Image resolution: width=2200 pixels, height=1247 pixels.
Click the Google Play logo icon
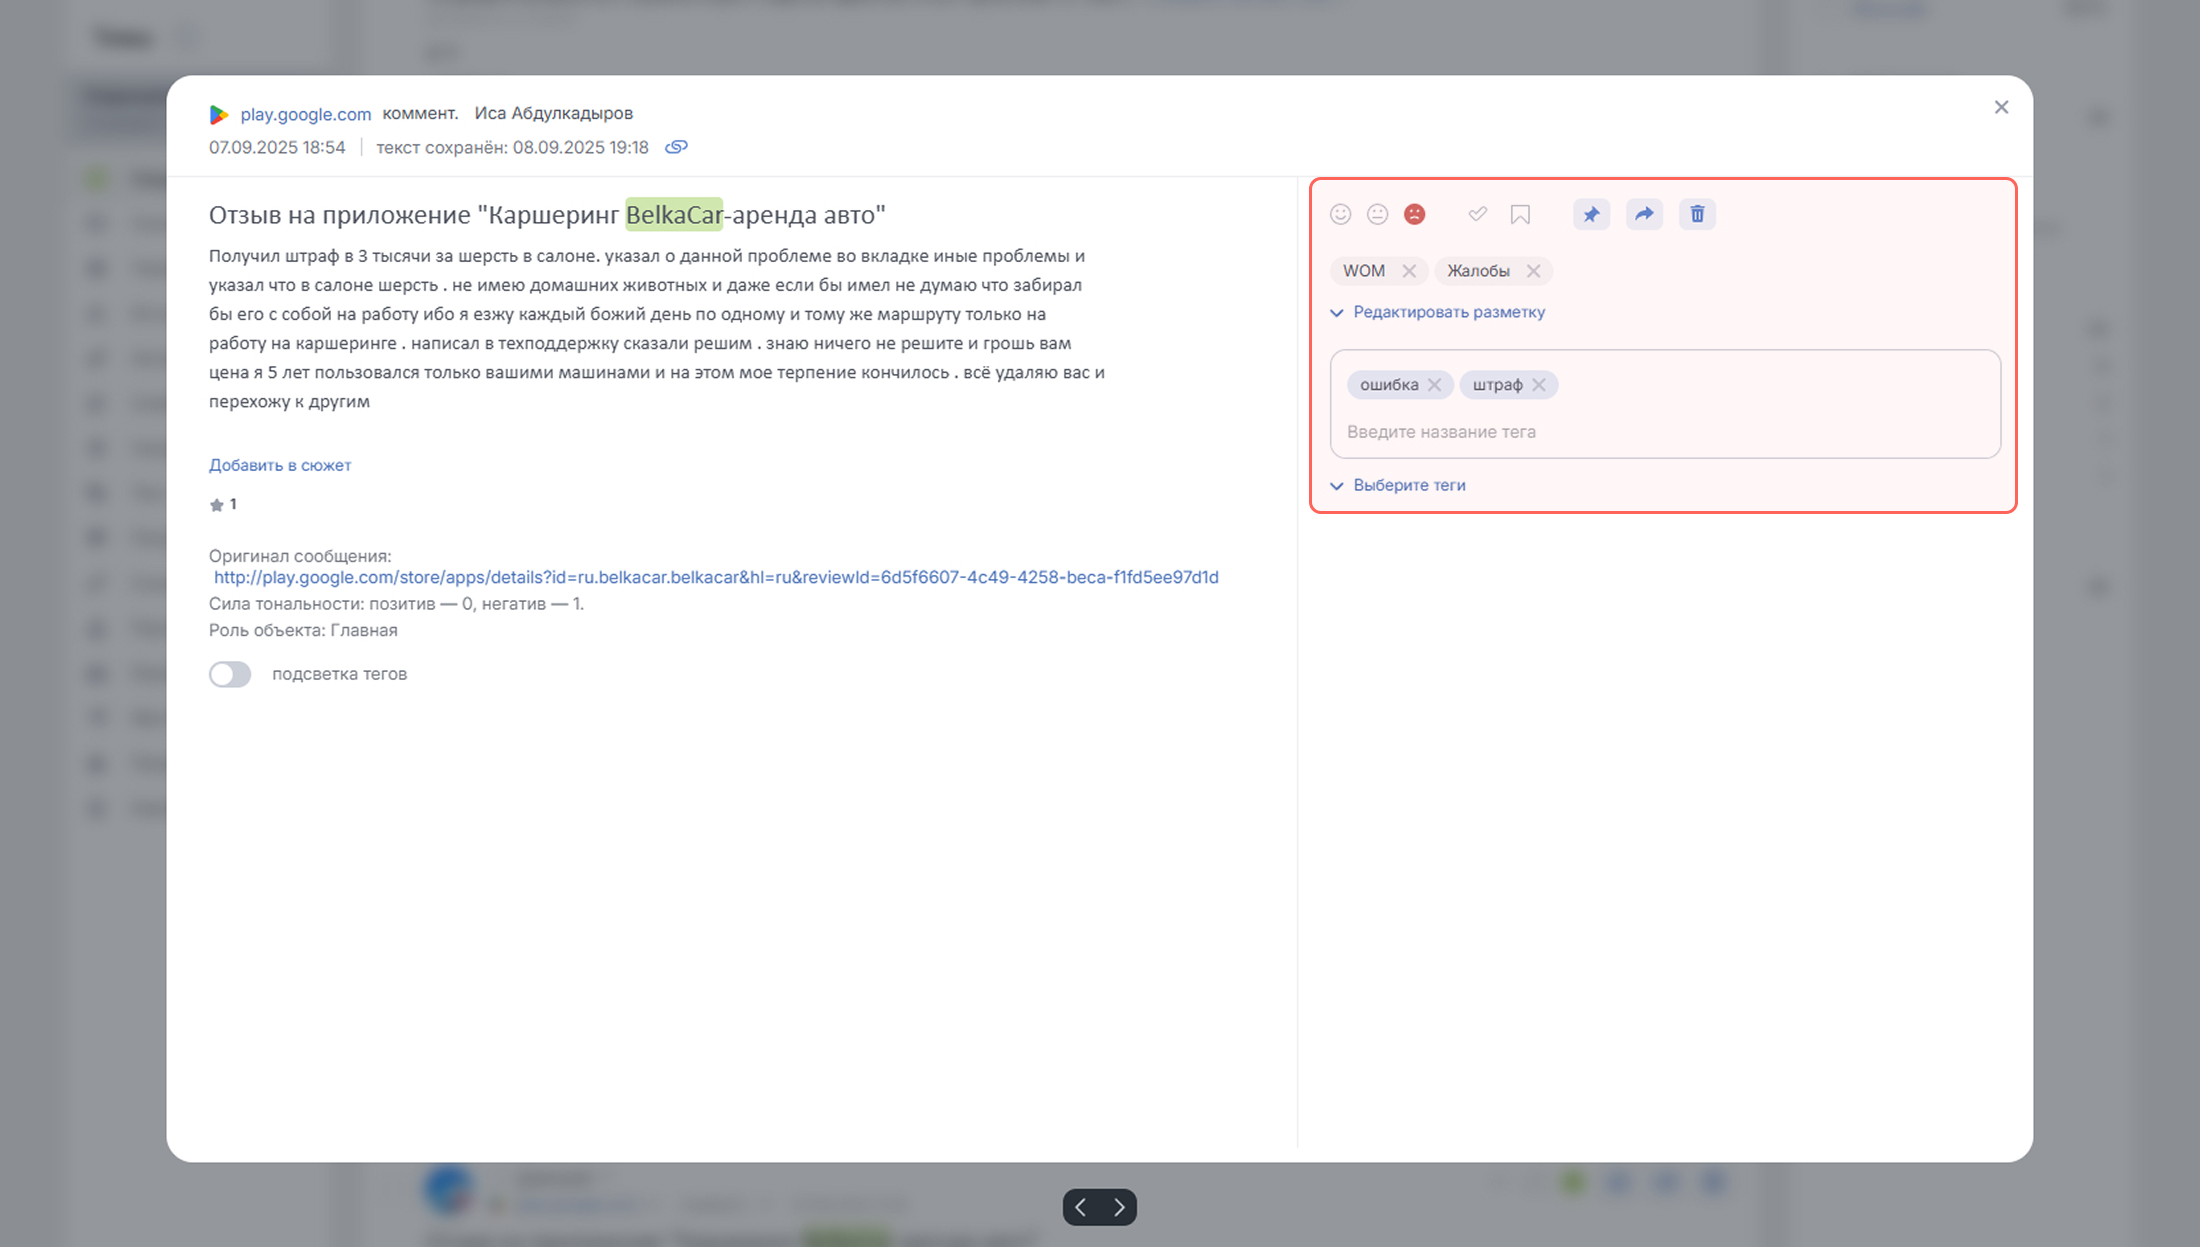pyautogui.click(x=218, y=115)
